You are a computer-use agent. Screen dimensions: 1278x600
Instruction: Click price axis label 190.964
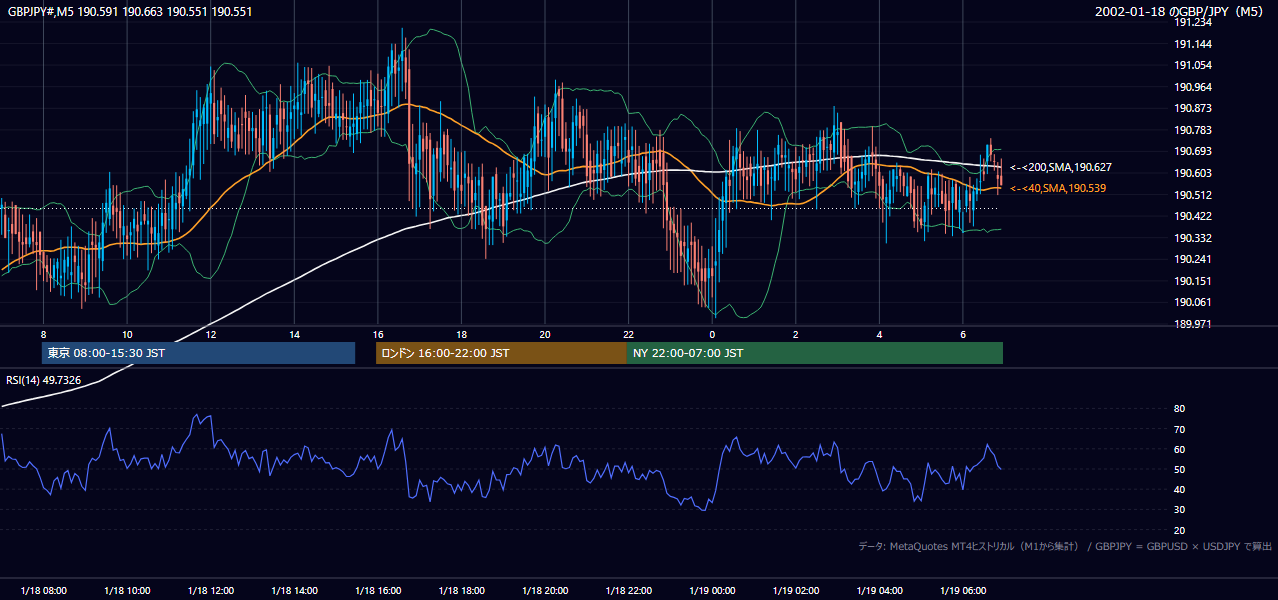1193,87
